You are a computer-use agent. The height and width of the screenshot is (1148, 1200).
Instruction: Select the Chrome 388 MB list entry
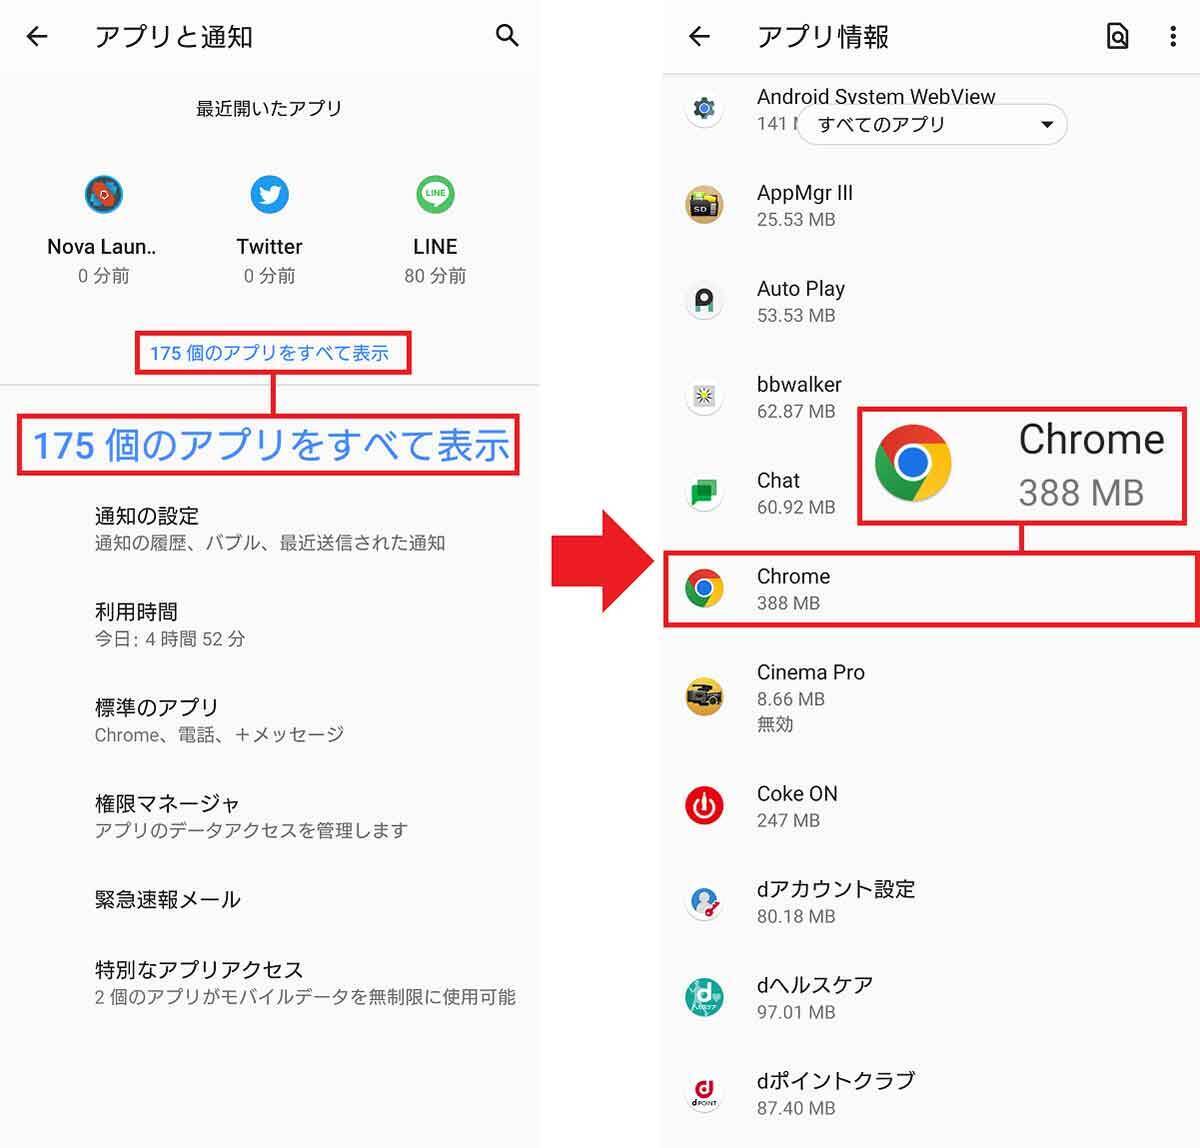click(931, 589)
